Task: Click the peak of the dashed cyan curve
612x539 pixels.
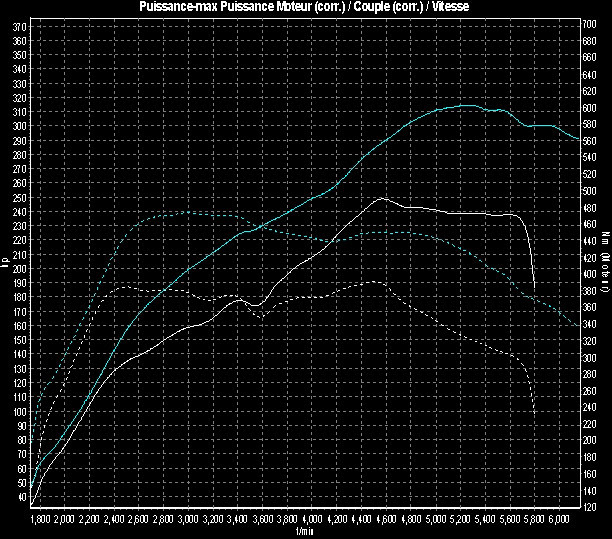Action: (x=188, y=212)
